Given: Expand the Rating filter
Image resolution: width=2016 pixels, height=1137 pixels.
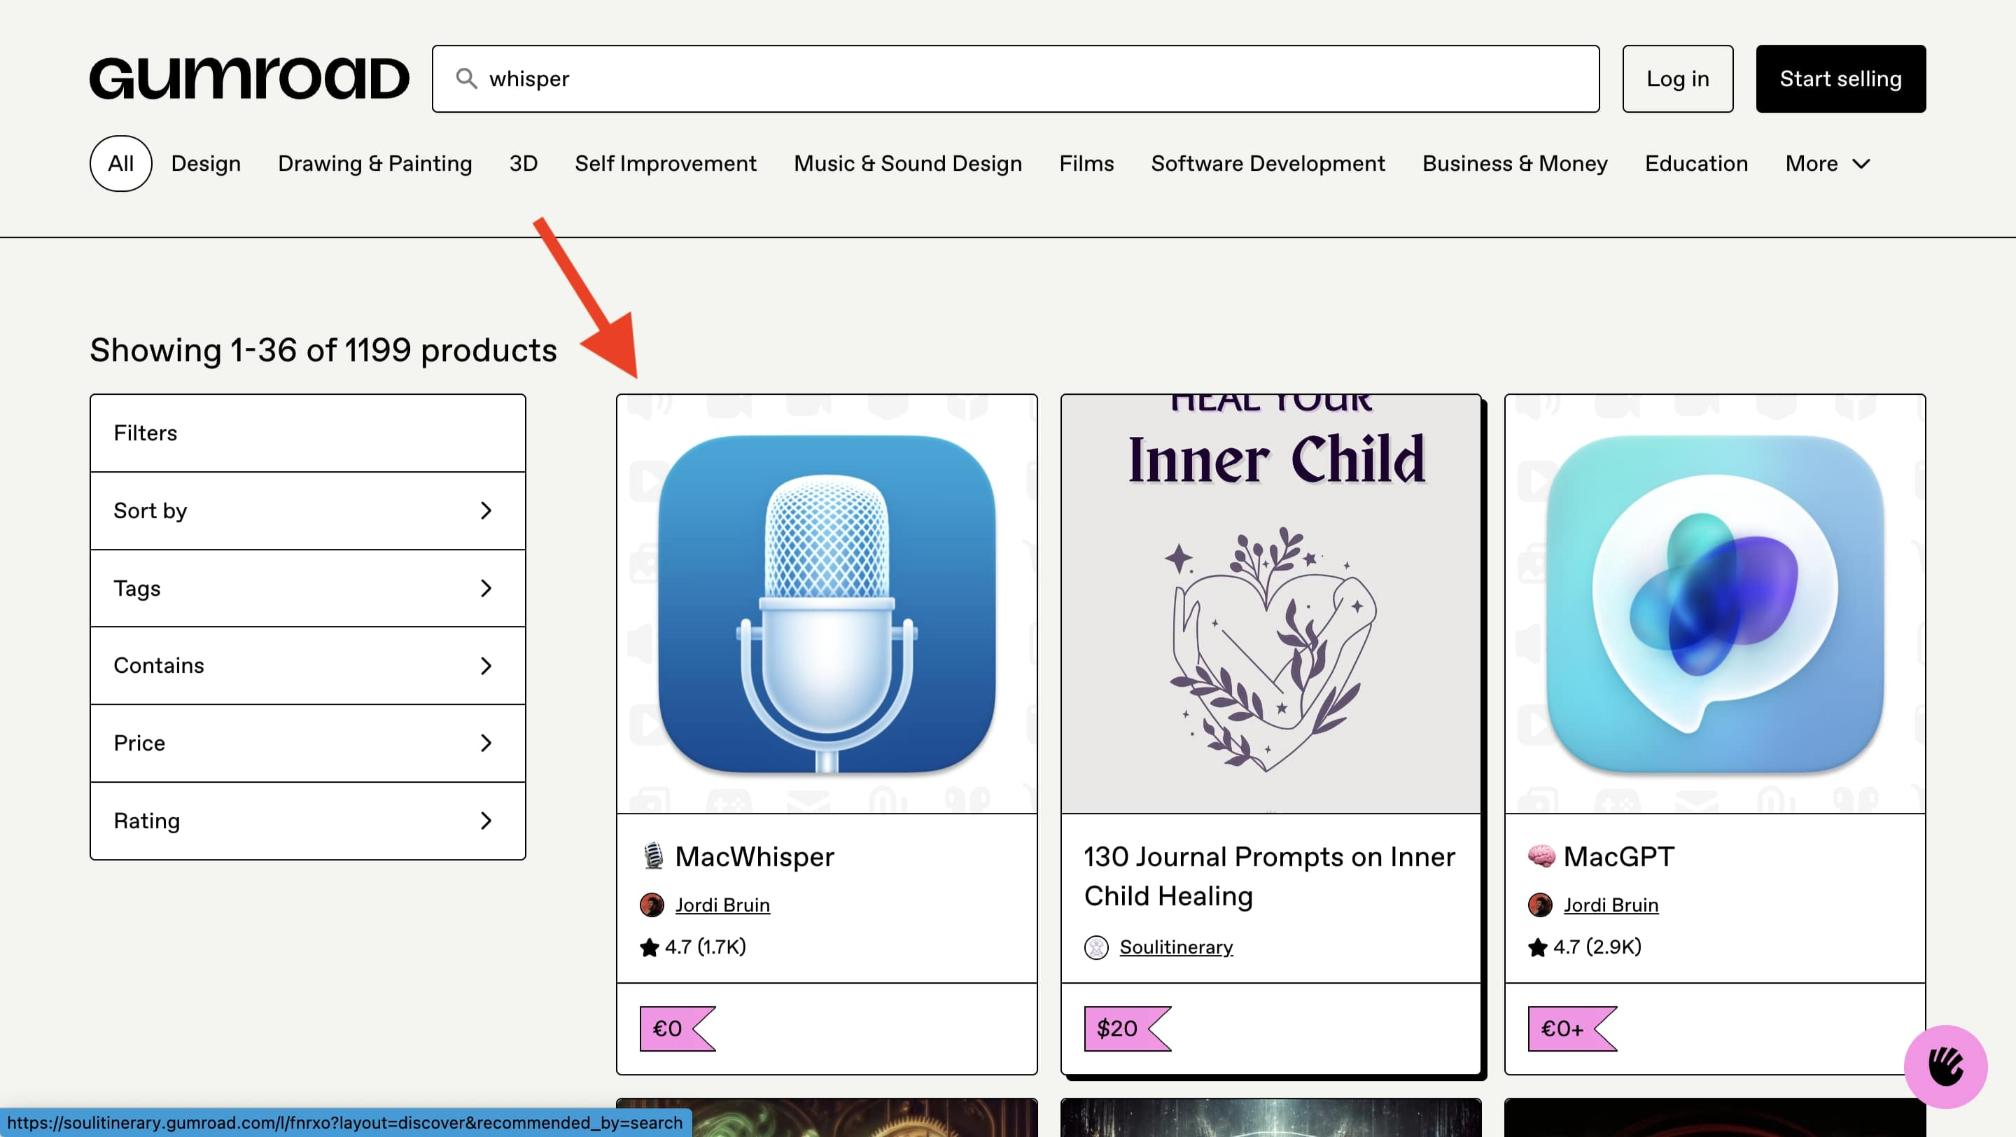Looking at the screenshot, I should pos(308,821).
